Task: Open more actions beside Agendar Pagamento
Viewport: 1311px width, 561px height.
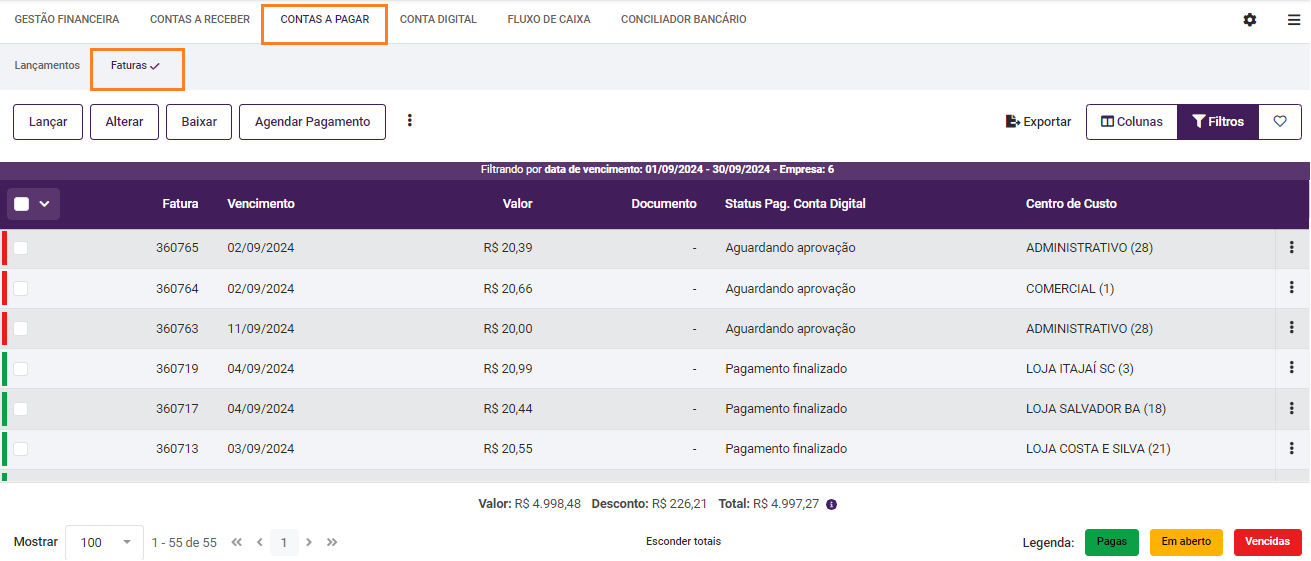Action: pyautogui.click(x=409, y=121)
